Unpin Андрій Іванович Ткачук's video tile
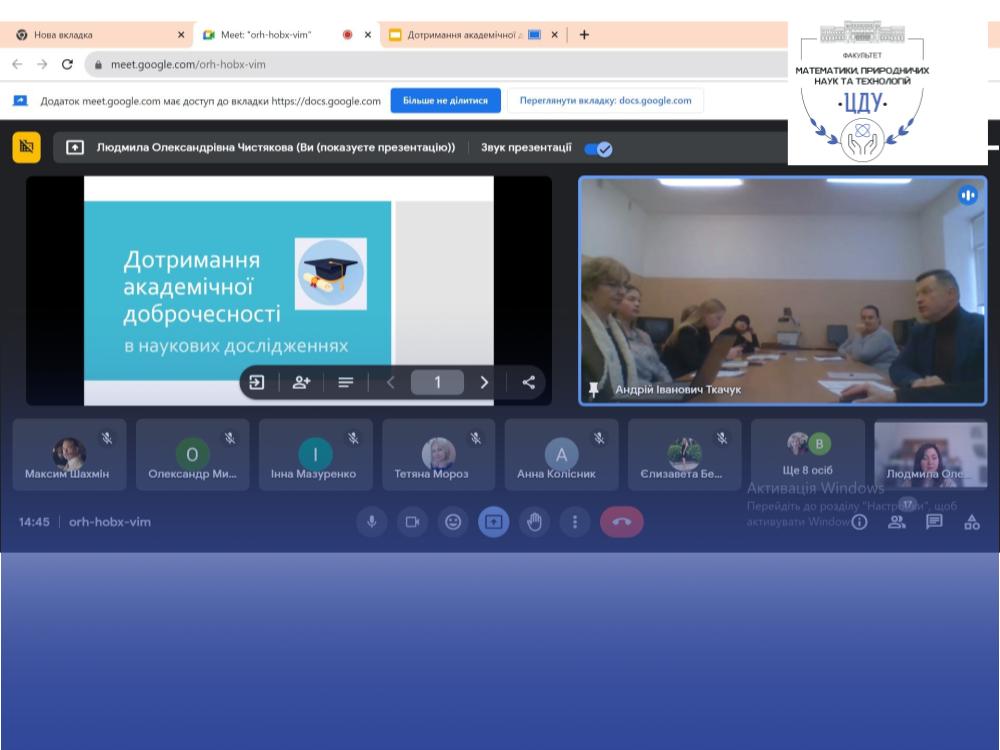The width and height of the screenshot is (1000, 750). tap(594, 389)
